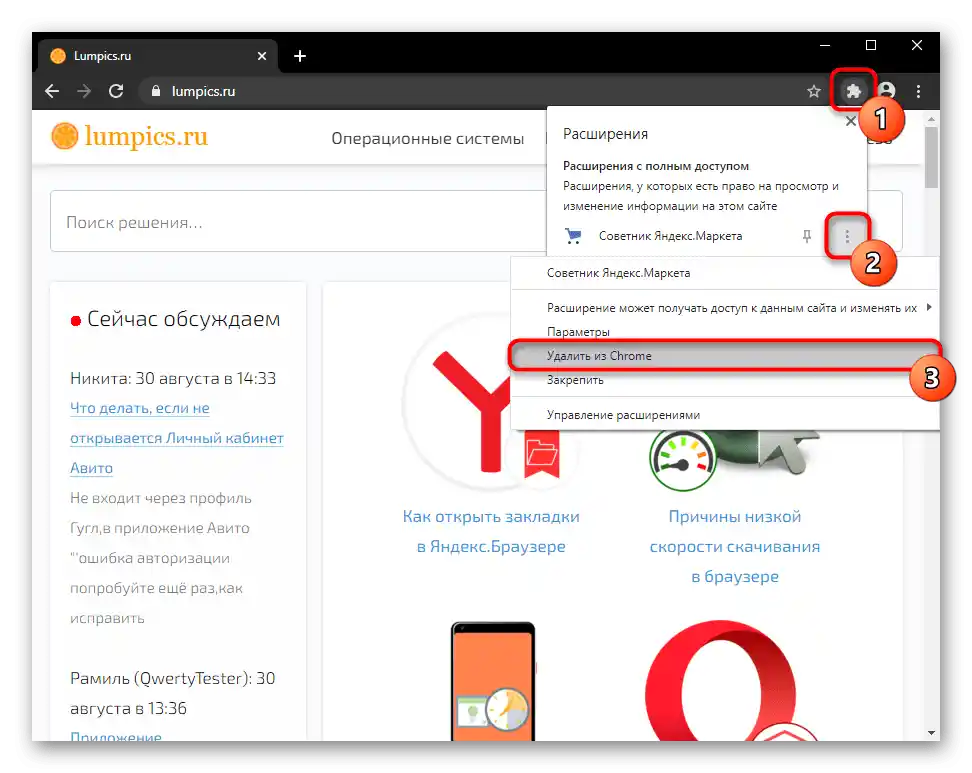Reload the page with the refresh icon

116,91
